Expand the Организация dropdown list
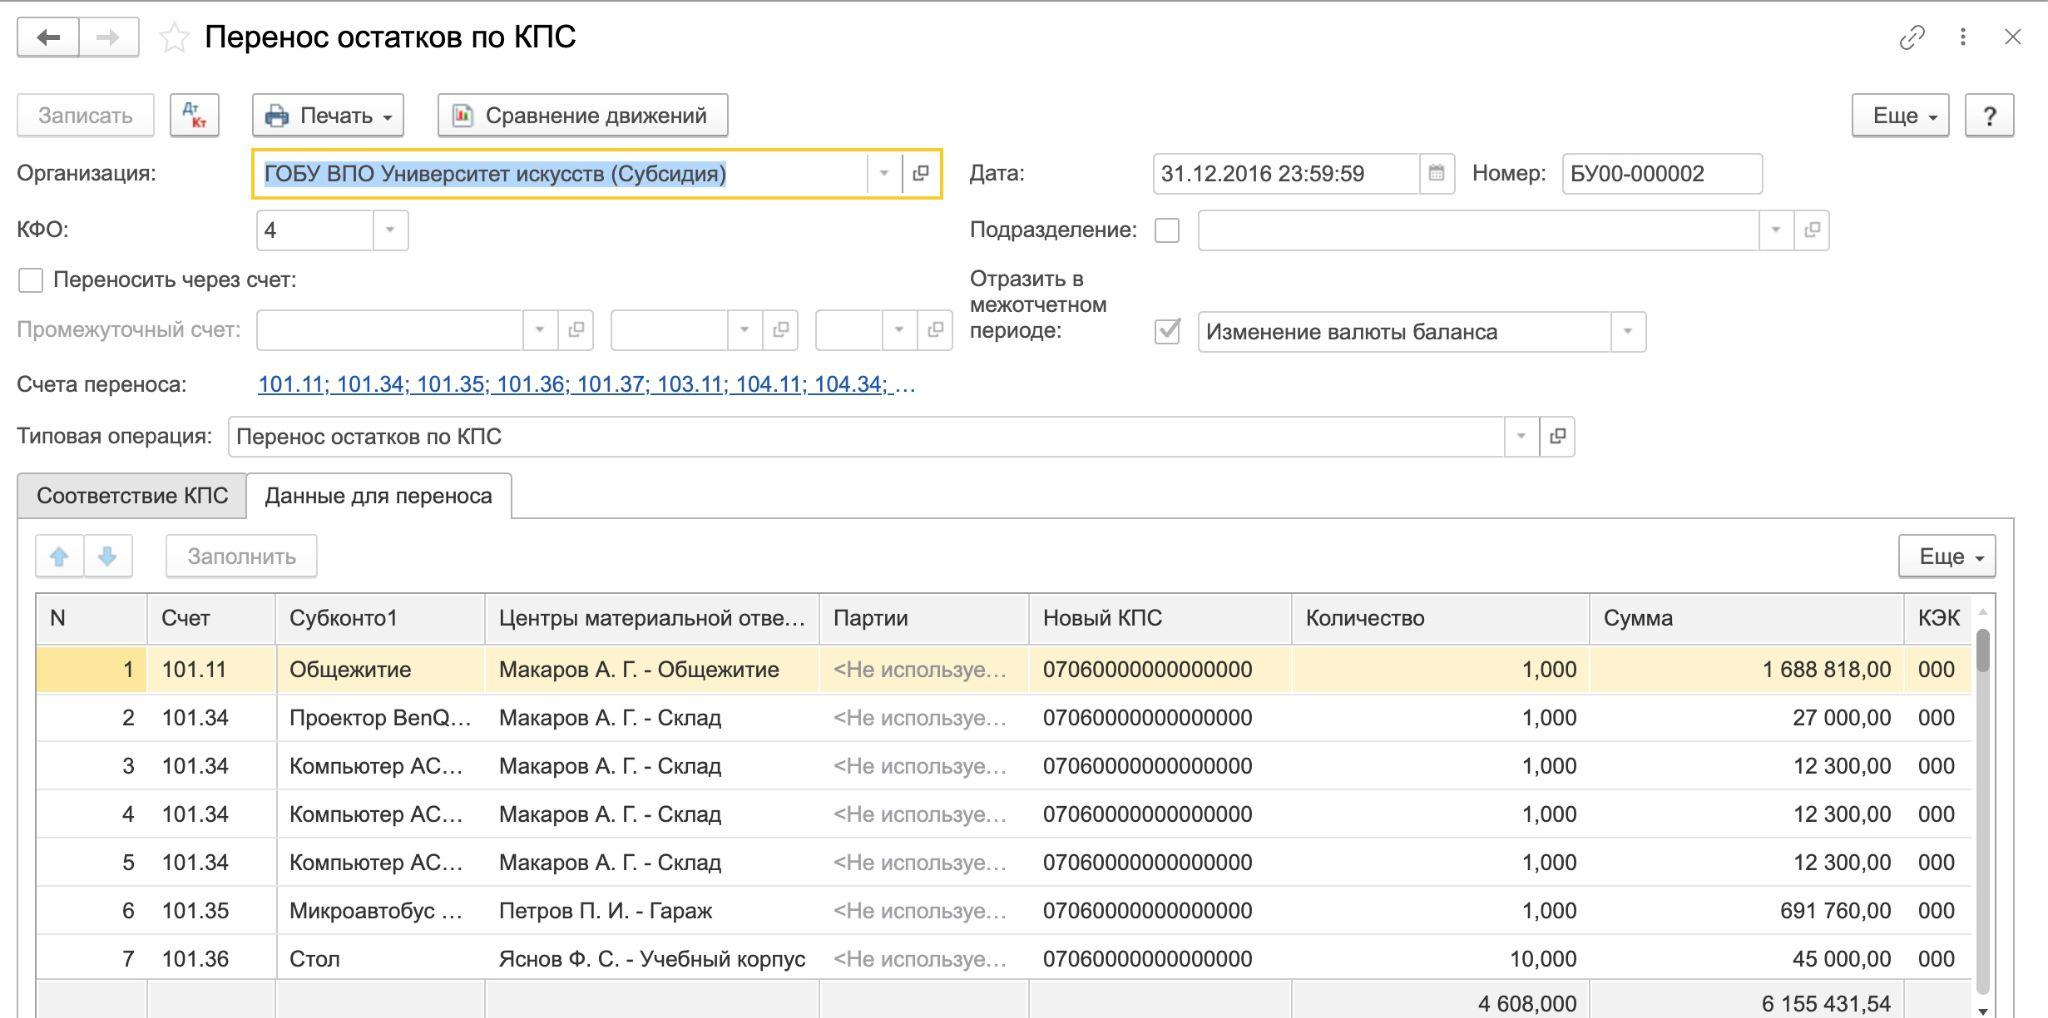The width and height of the screenshot is (2048, 1018). [x=884, y=173]
